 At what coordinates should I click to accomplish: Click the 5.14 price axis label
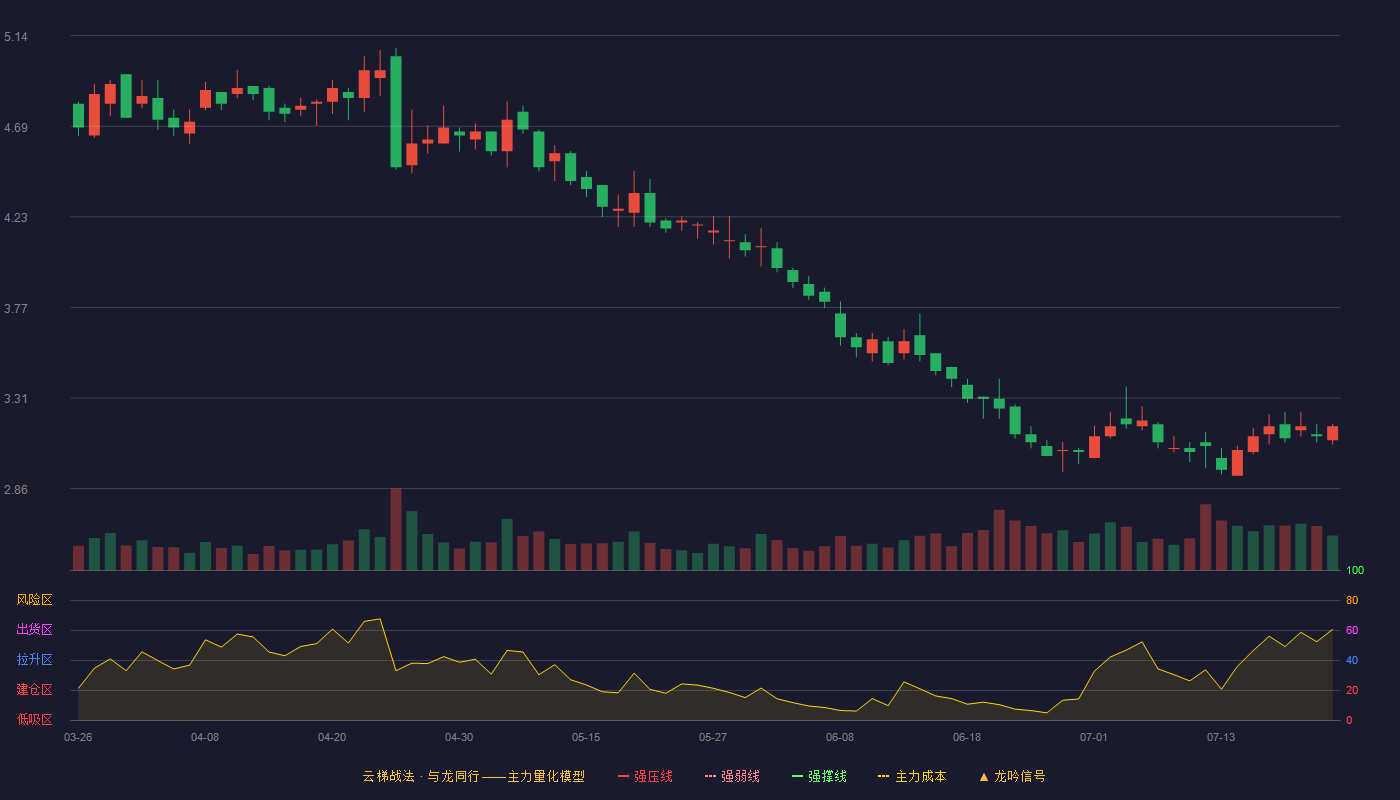tap(15, 37)
